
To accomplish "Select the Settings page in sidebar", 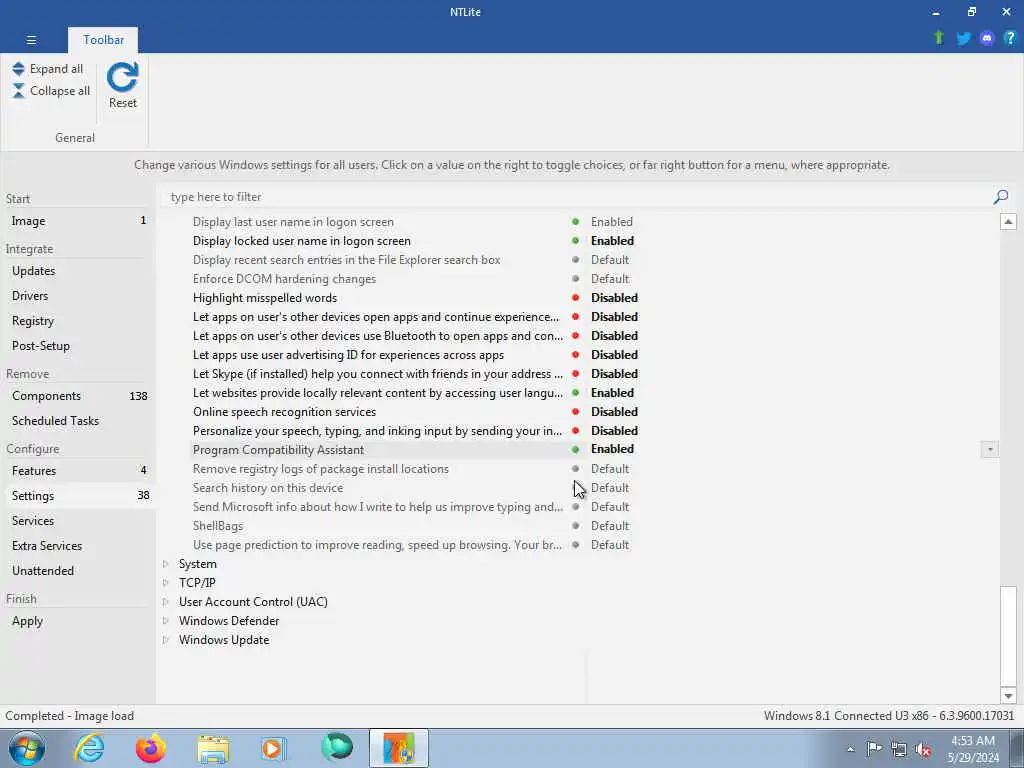I will click(78, 496).
